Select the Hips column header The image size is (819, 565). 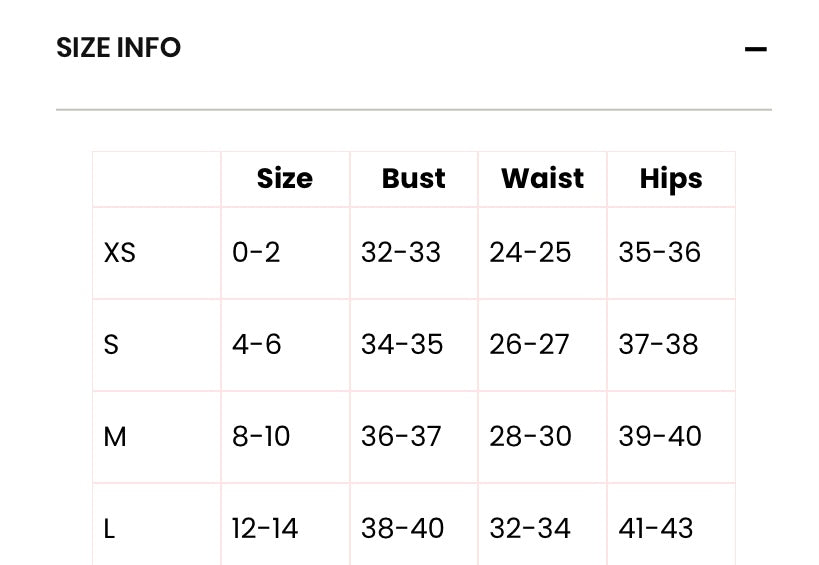[670, 179]
